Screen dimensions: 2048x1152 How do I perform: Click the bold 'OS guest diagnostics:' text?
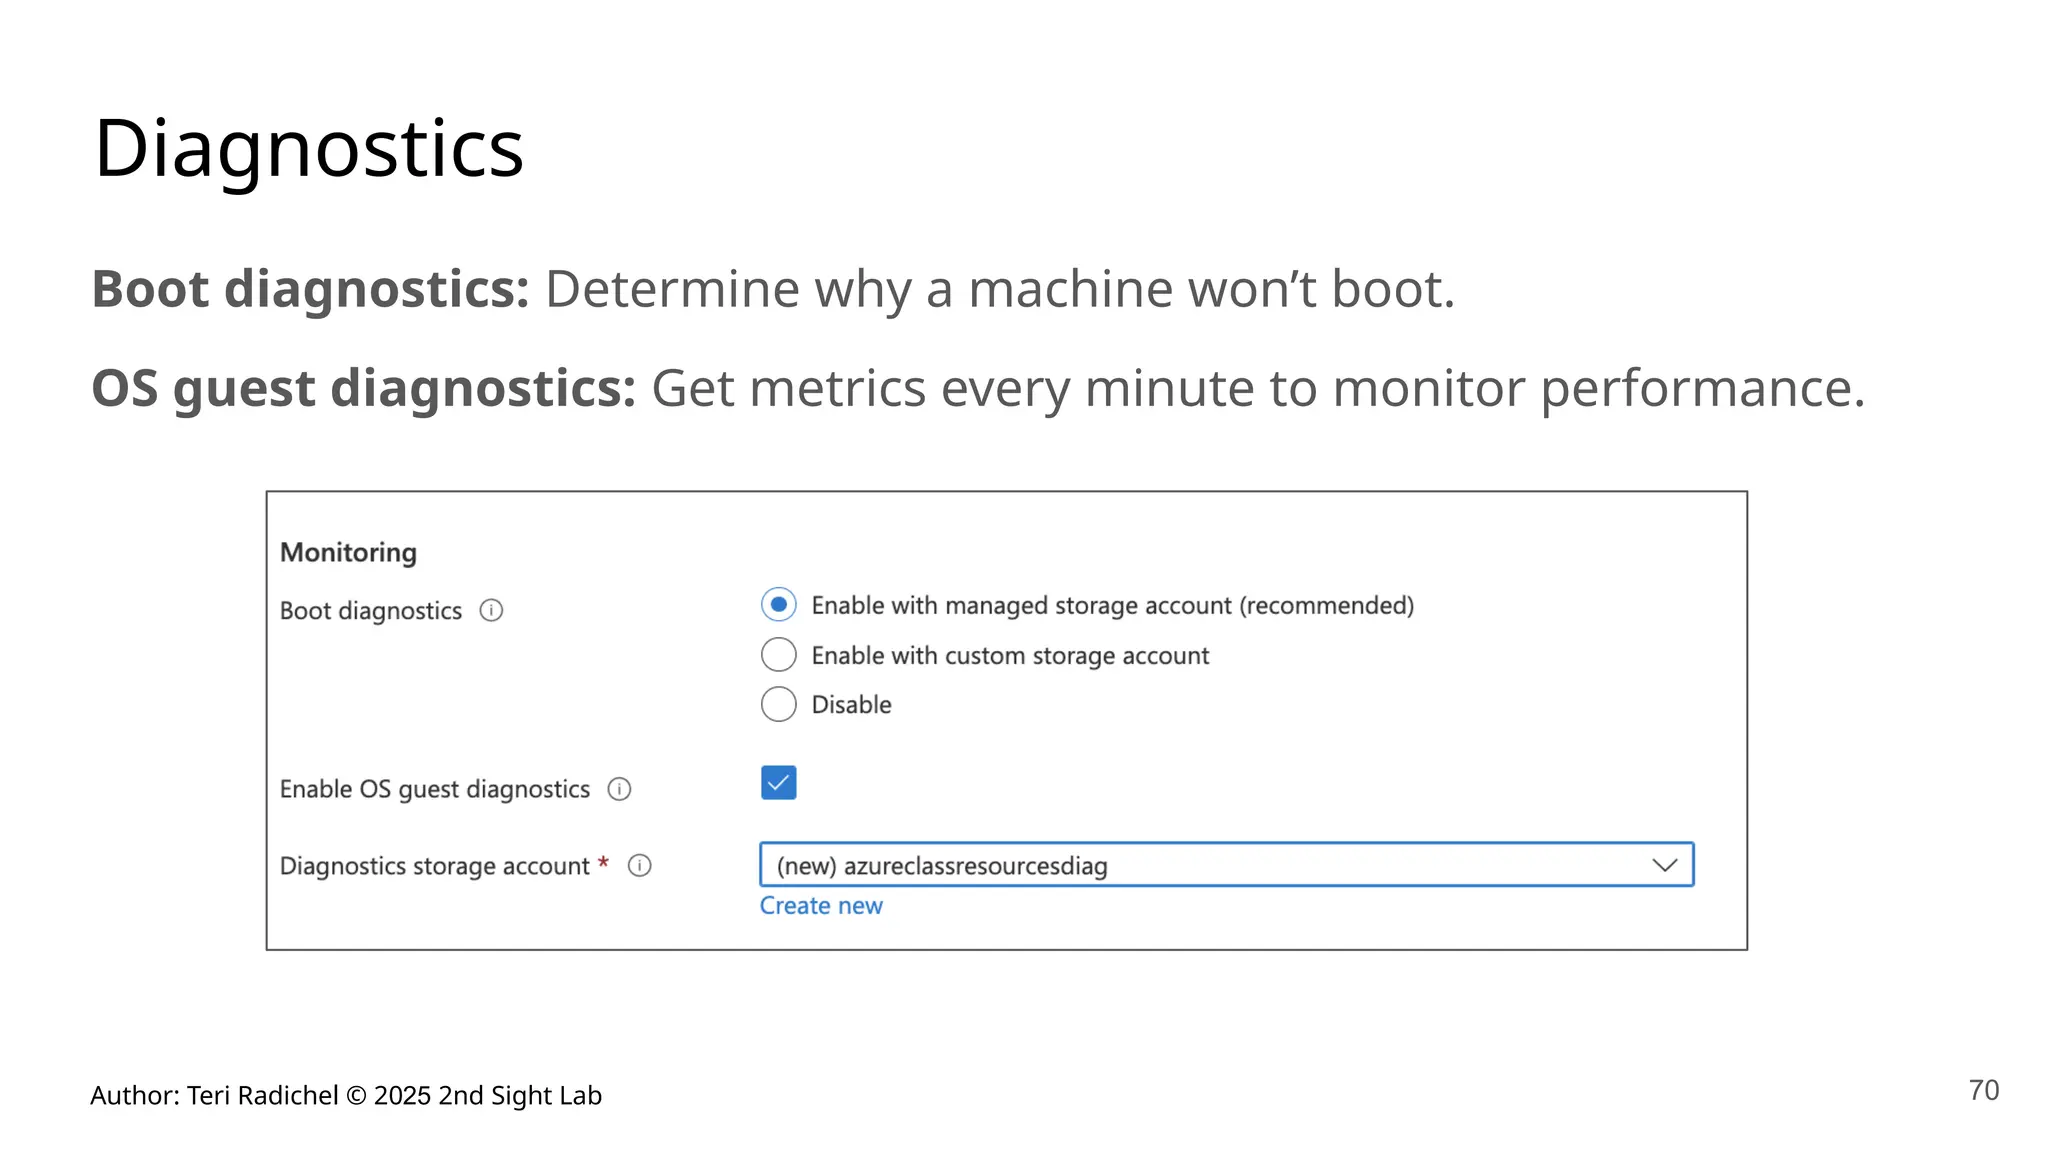pyautogui.click(x=364, y=388)
